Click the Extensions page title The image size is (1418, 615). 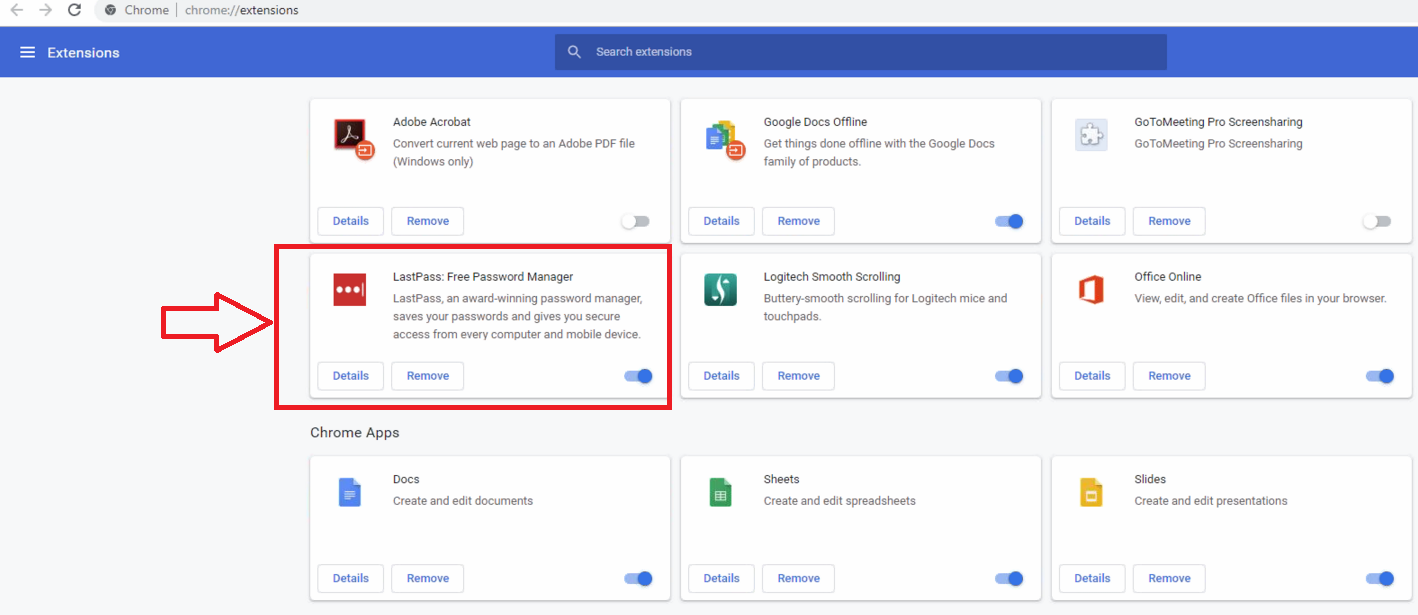click(83, 52)
